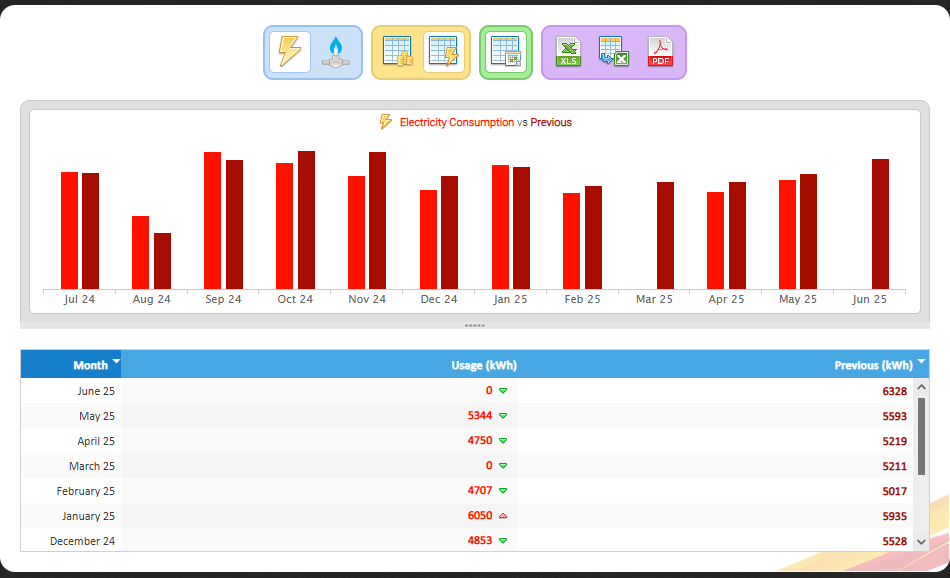Select the electricity lightning bolt icon
The height and width of the screenshot is (578, 950).
click(290, 51)
